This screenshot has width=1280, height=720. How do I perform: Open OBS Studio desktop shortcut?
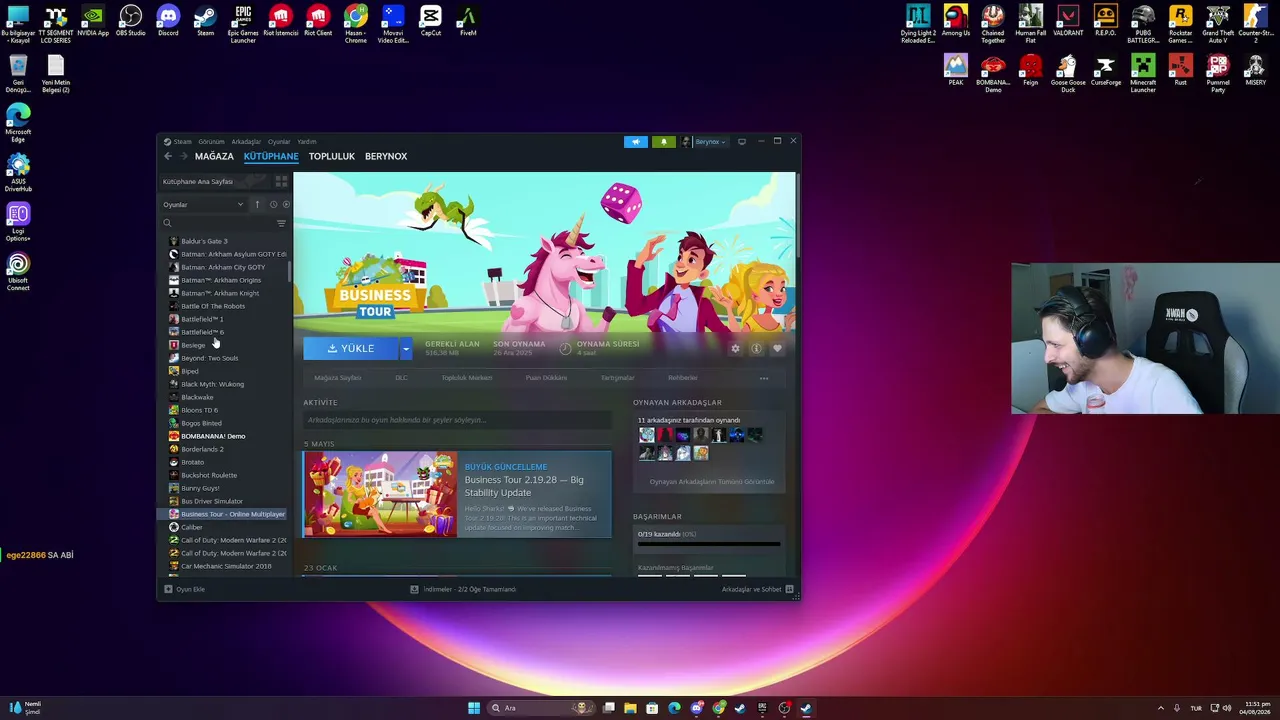(130, 21)
